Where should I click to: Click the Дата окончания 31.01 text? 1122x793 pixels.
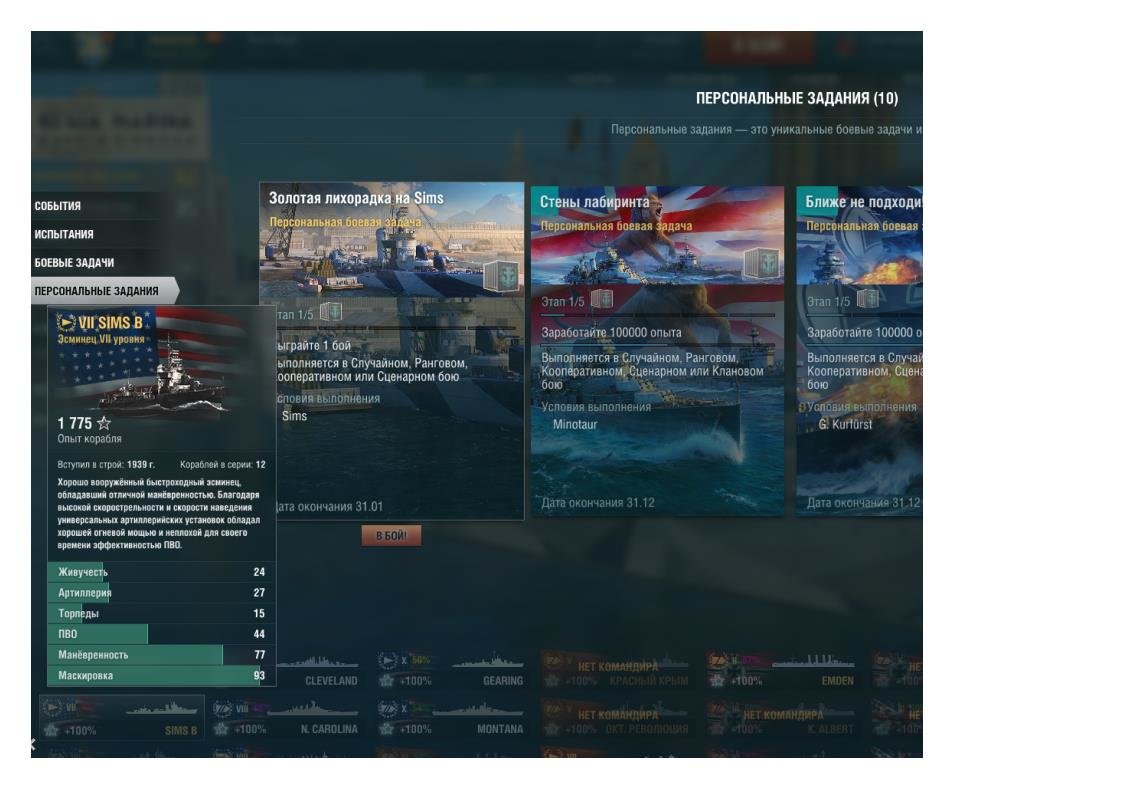click(329, 507)
